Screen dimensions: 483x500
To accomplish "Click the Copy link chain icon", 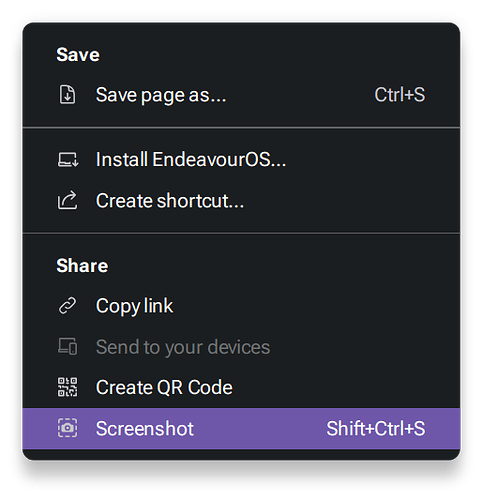I will pyautogui.click(x=67, y=306).
